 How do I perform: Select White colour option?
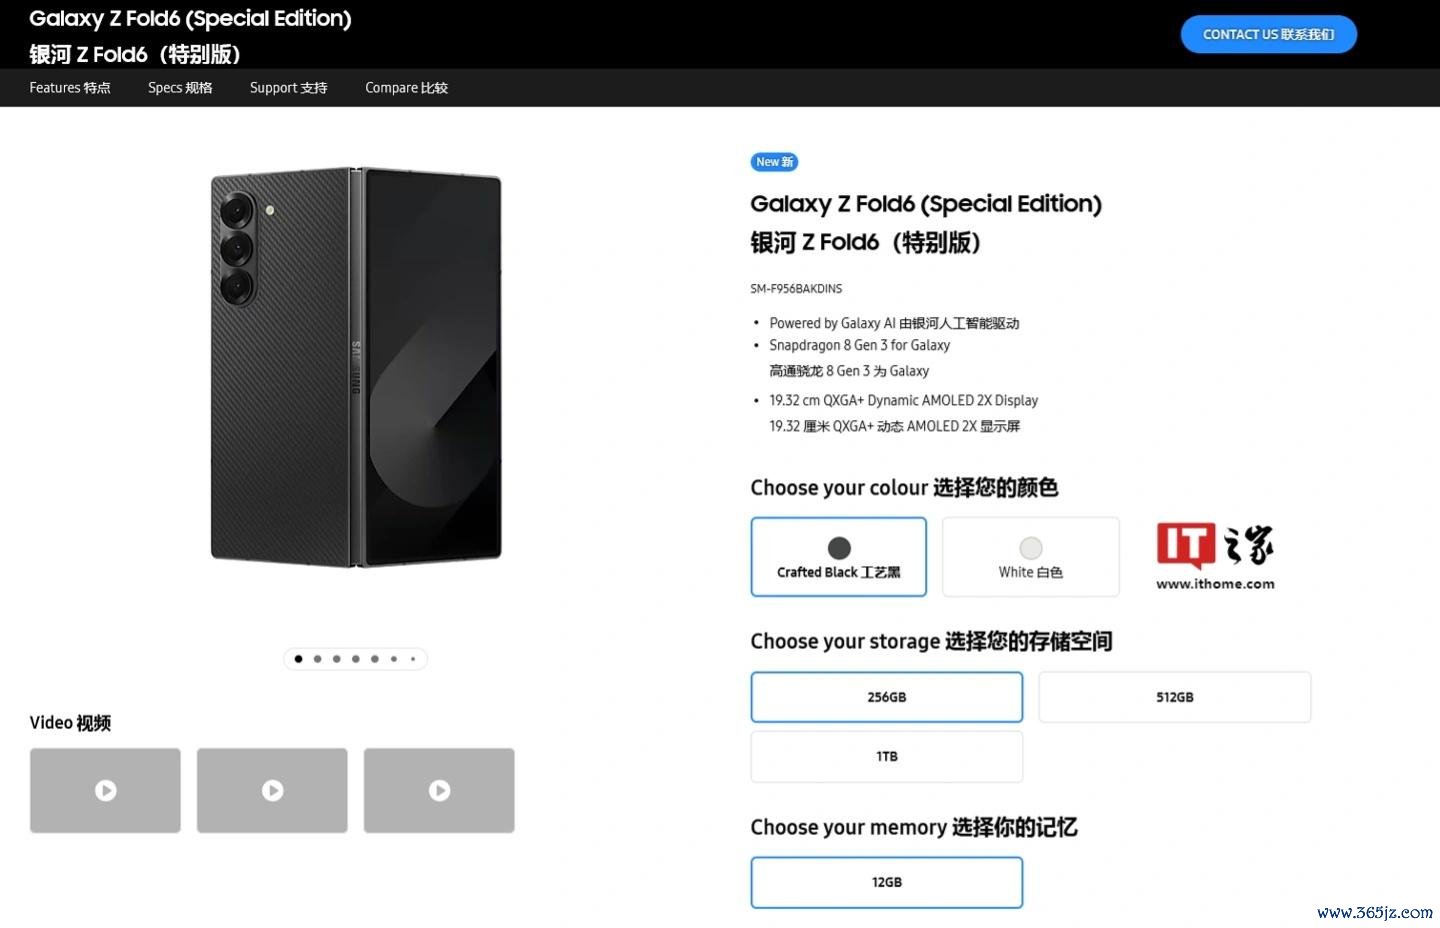1030,557
